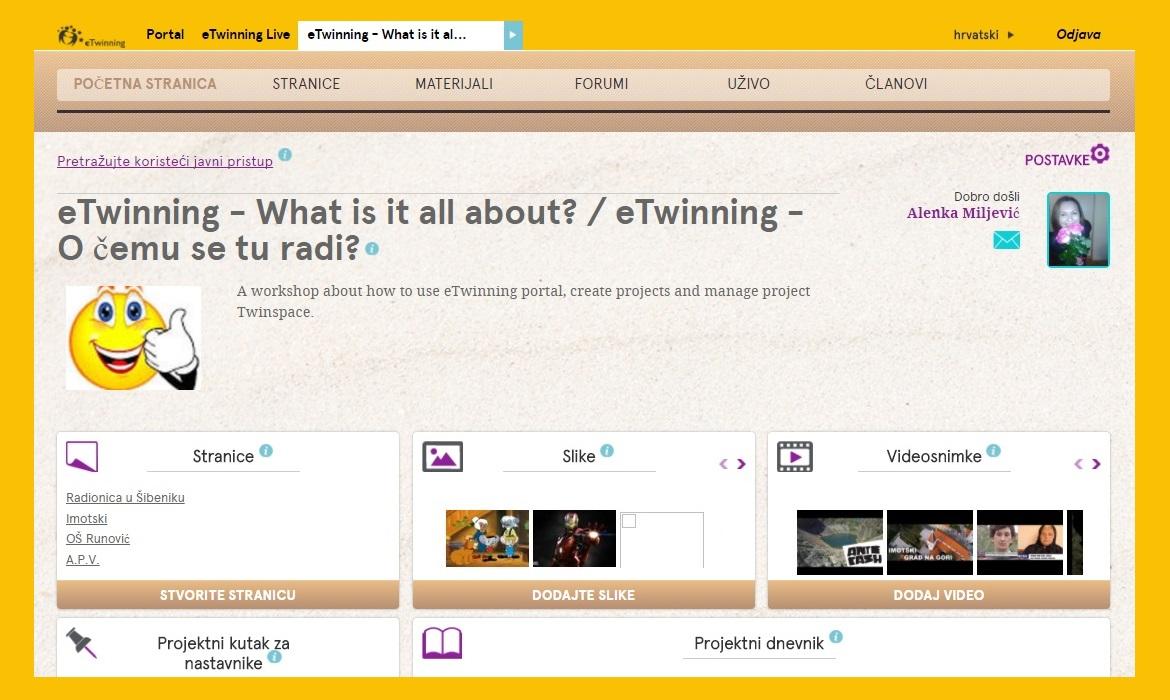Play the Imotski Grad na Gori video
The image size is (1170, 700).
(930, 543)
